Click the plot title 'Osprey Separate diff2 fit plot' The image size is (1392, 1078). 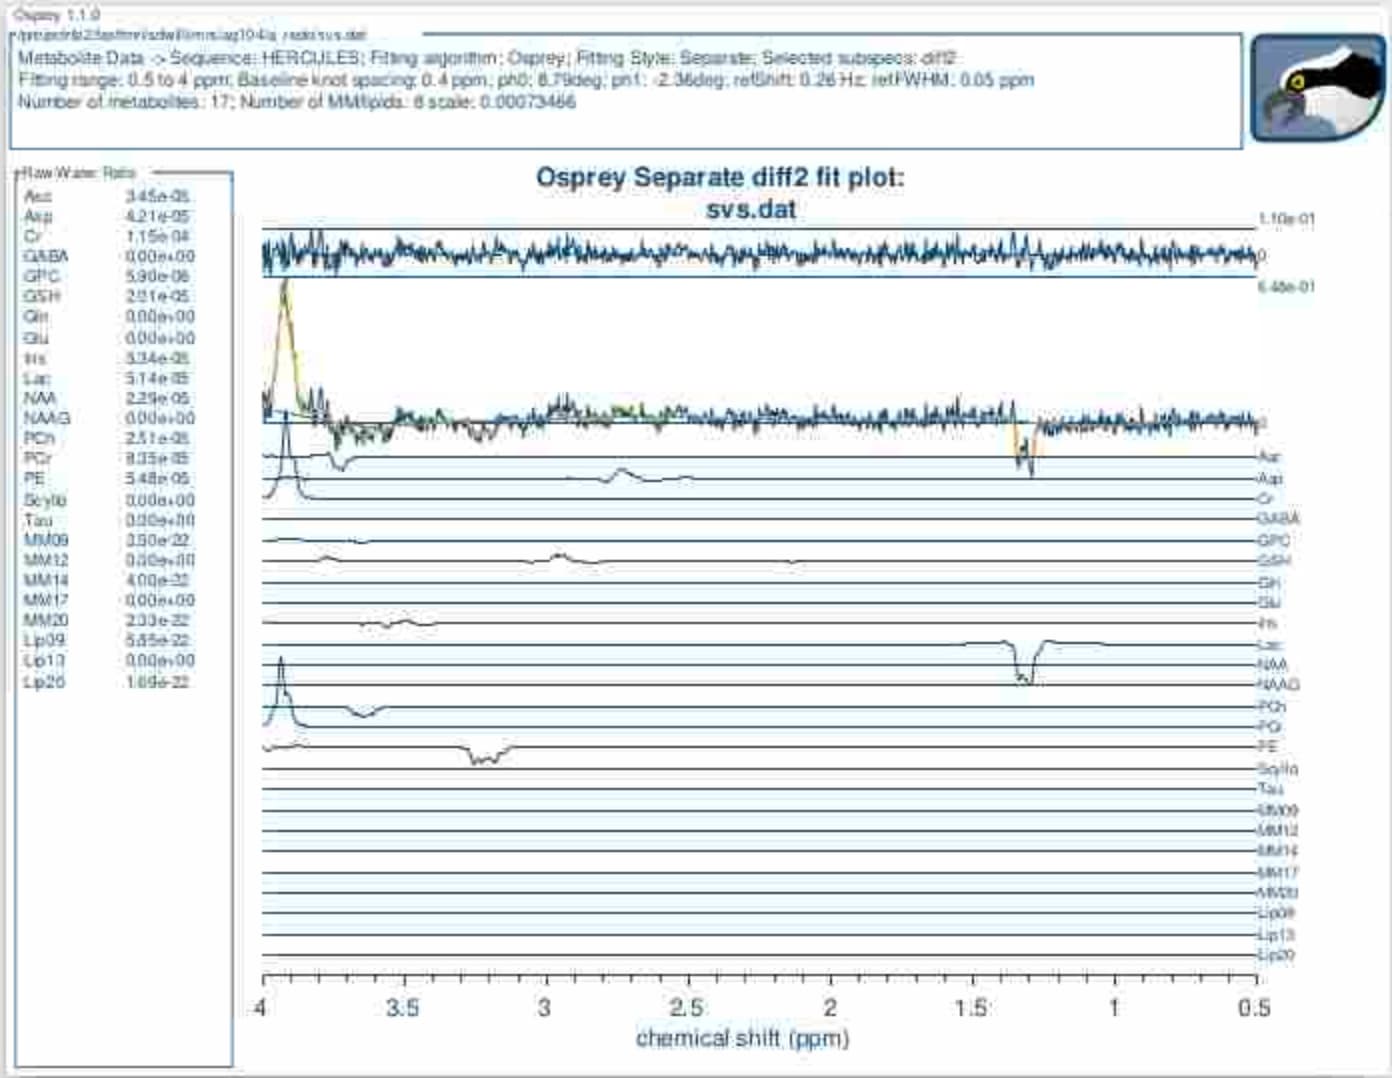(x=720, y=178)
